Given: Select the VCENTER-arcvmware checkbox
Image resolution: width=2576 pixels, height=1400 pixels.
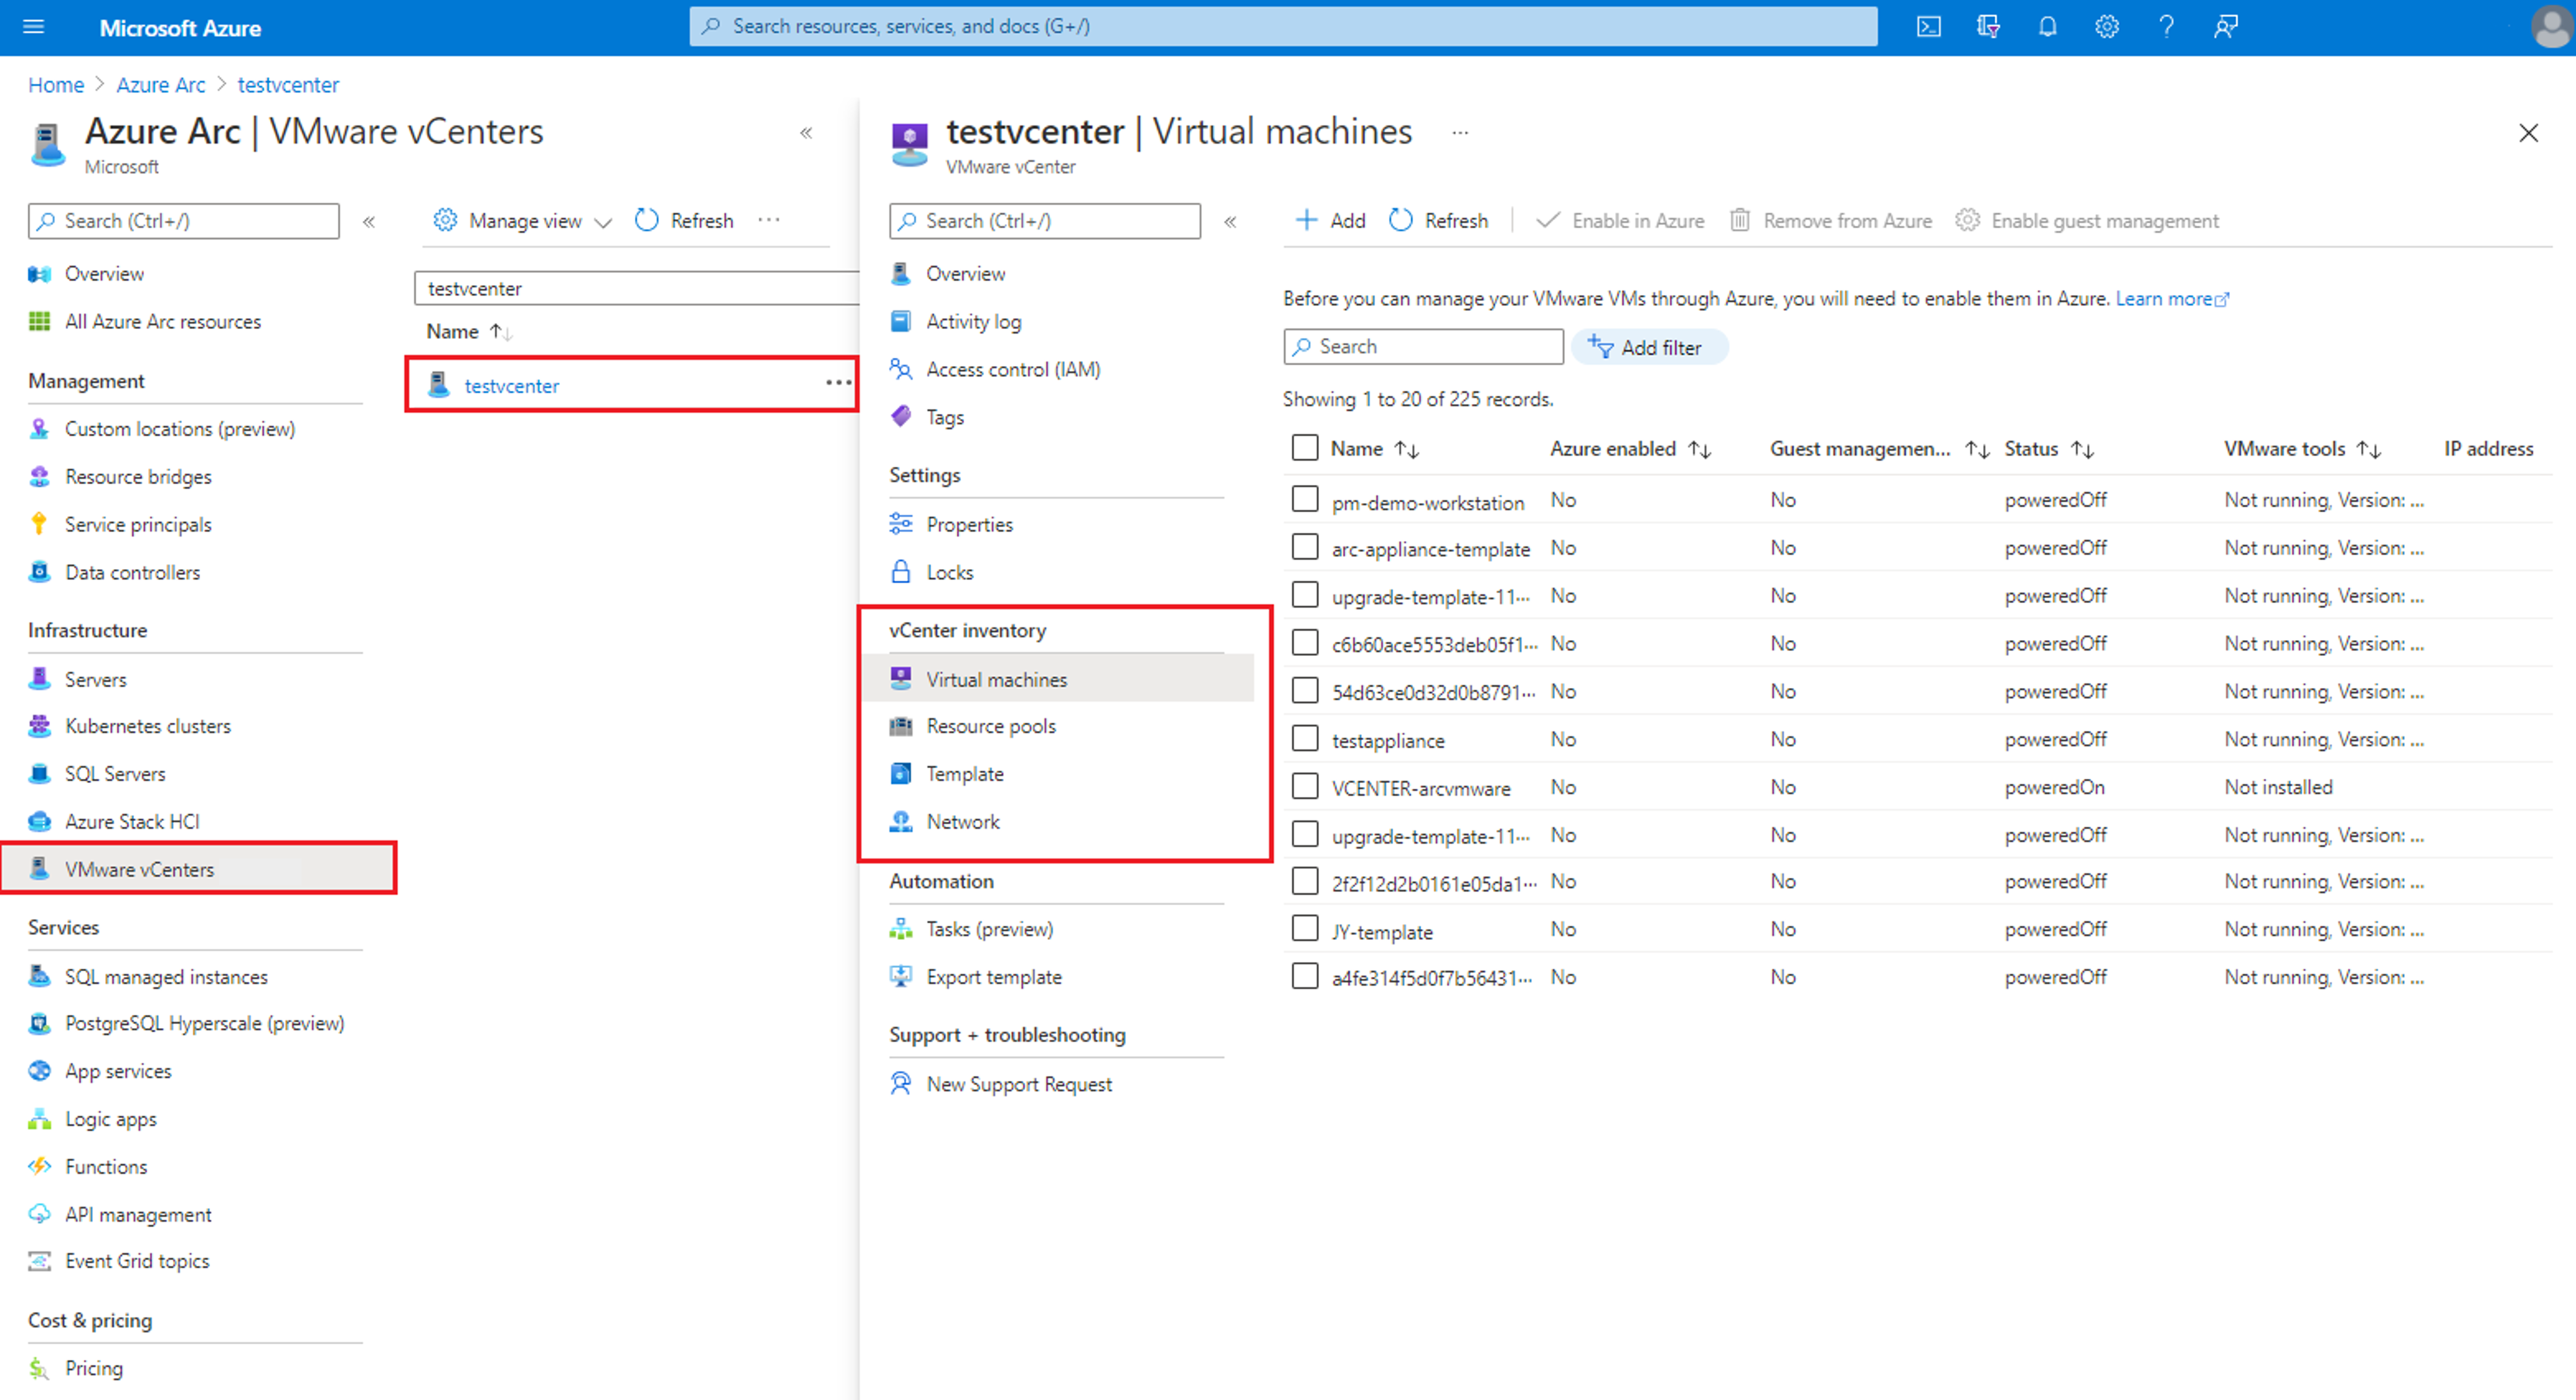Looking at the screenshot, I should point(1304,786).
